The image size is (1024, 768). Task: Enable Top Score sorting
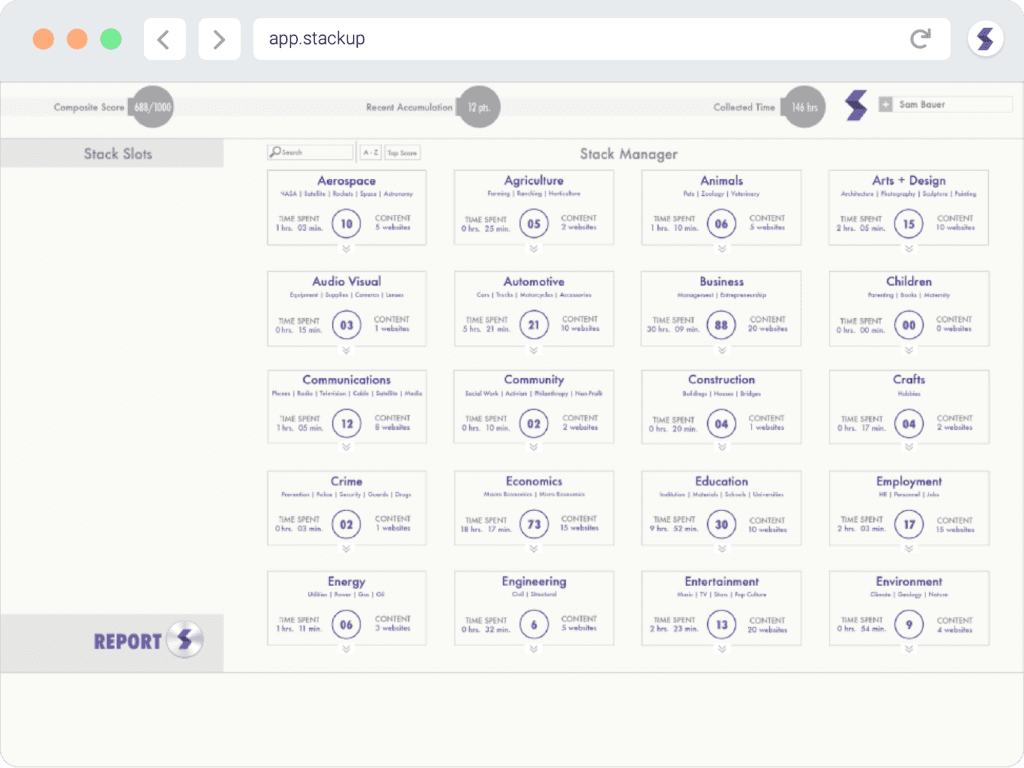pyautogui.click(x=400, y=151)
